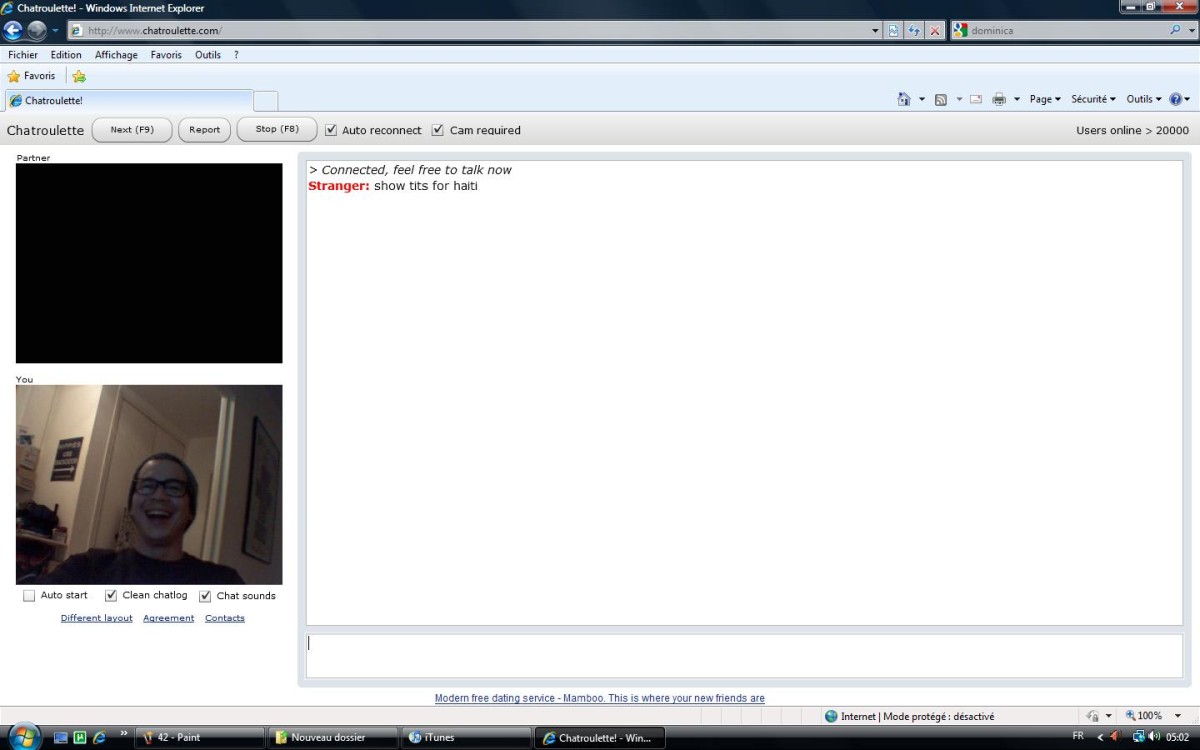
Task: Toggle the Clean chatlog checkbox
Action: (x=111, y=596)
